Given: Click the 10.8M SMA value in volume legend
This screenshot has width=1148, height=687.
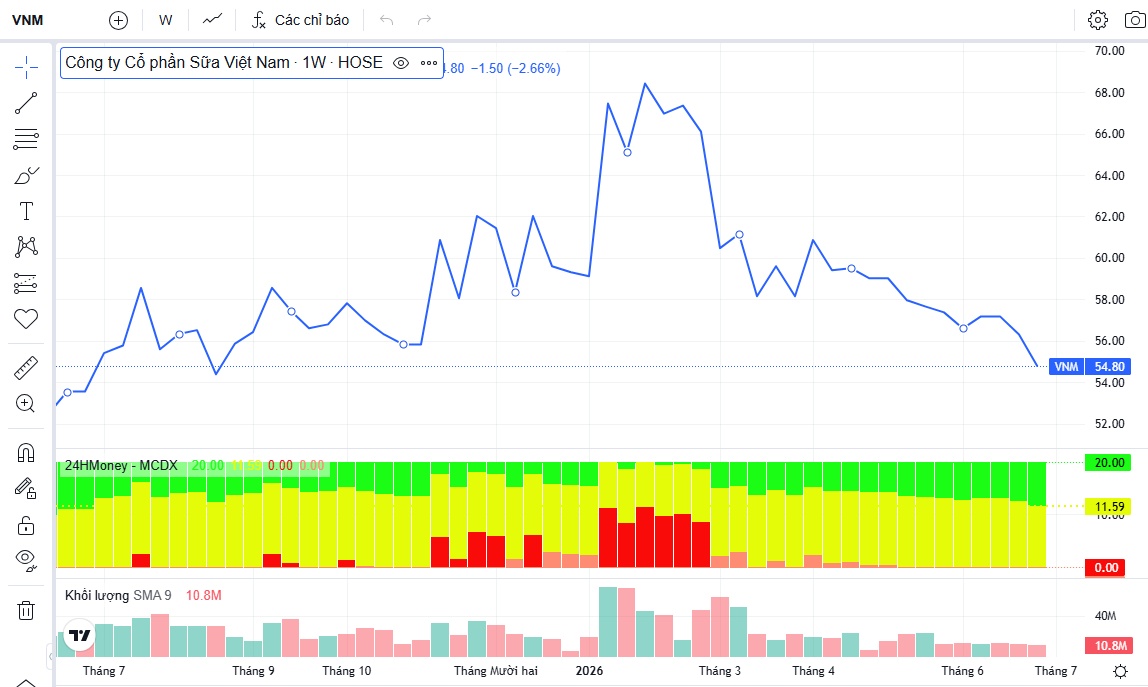Looking at the screenshot, I should (x=204, y=595).
